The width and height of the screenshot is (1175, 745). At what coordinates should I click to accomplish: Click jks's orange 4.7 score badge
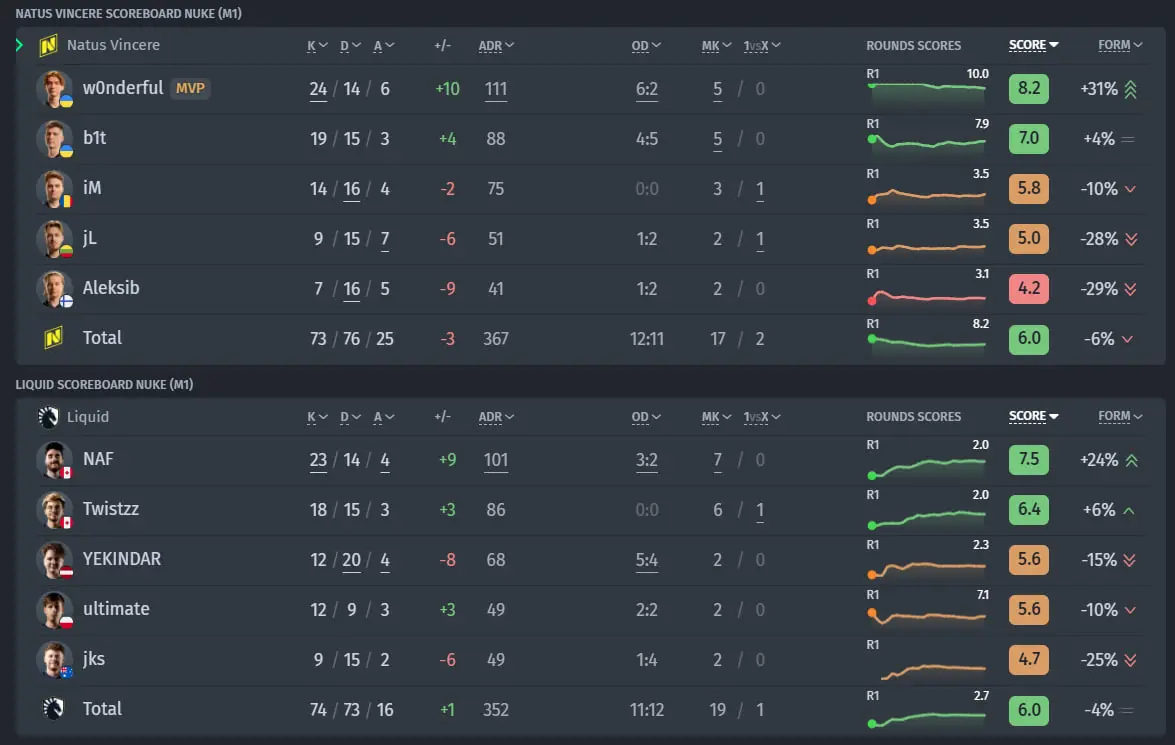[x=1029, y=660]
